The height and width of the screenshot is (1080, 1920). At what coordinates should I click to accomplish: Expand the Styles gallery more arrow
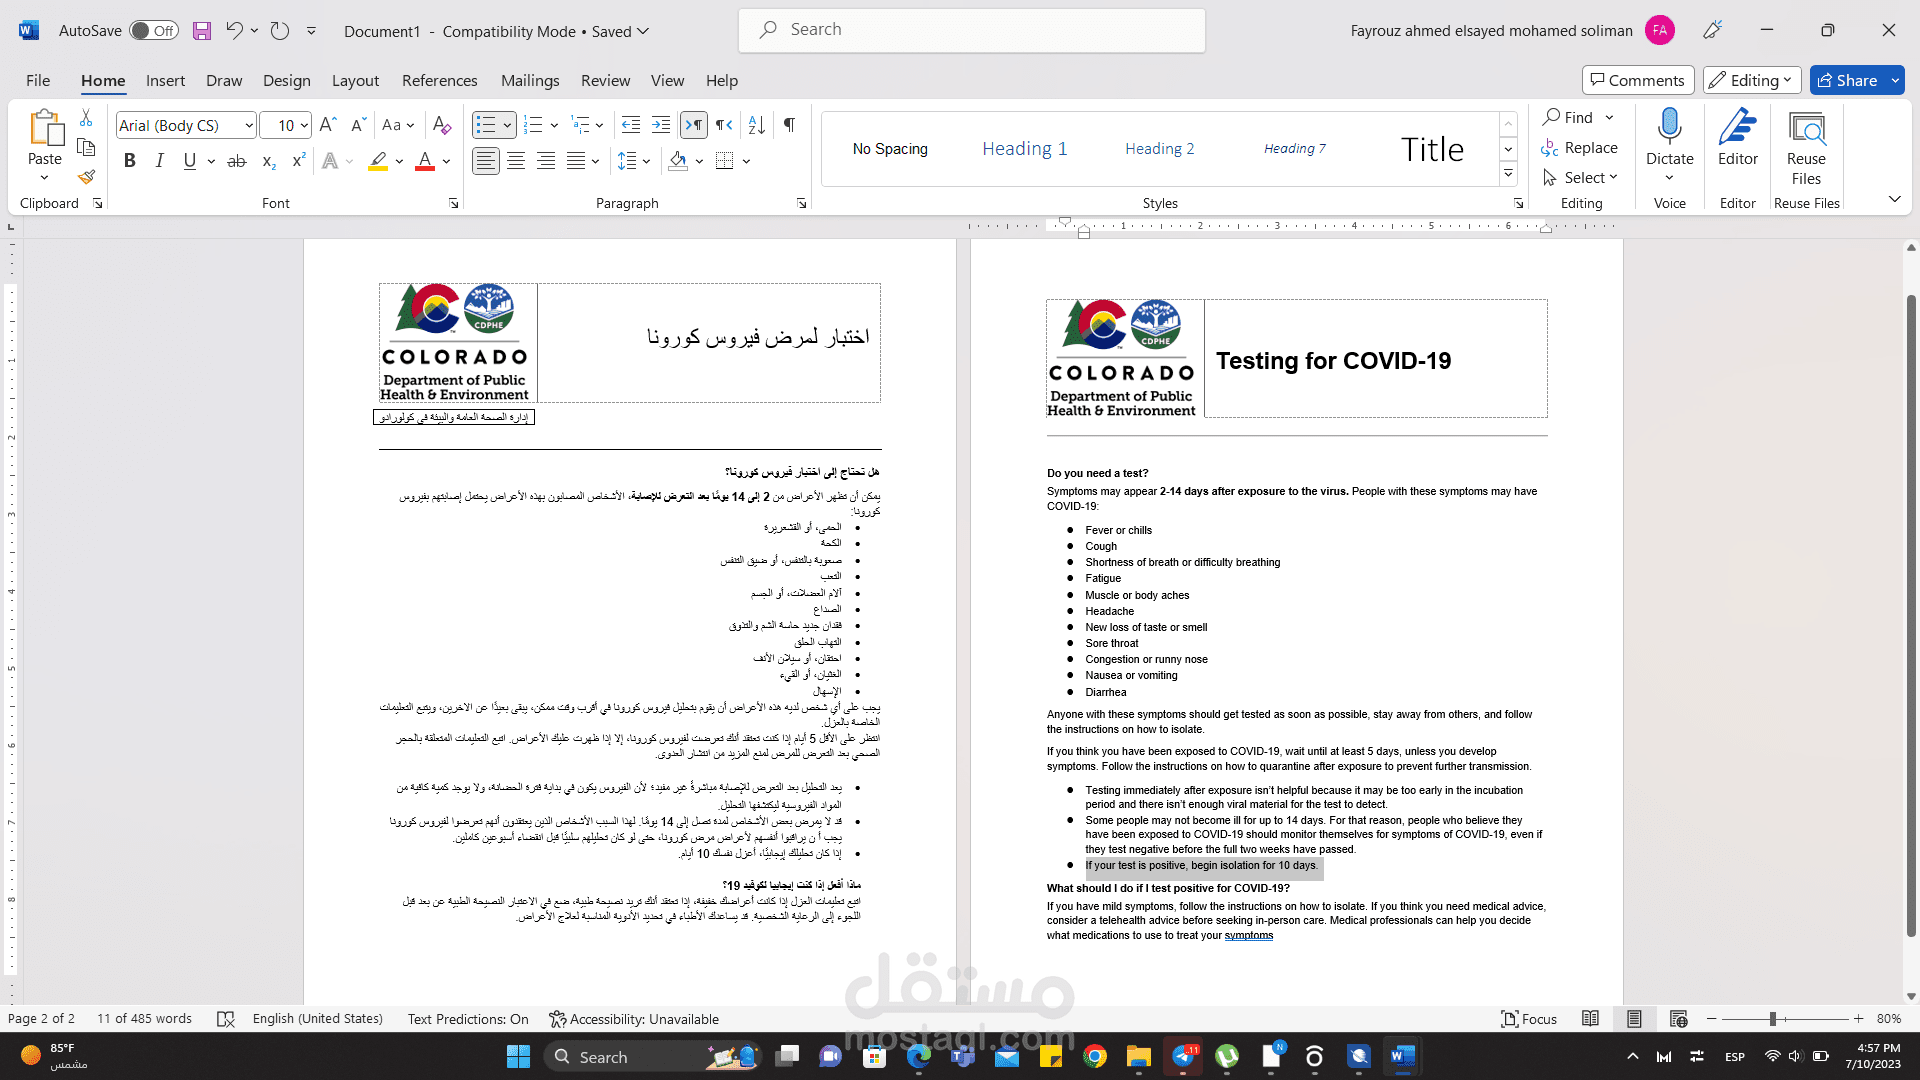[x=1508, y=174]
